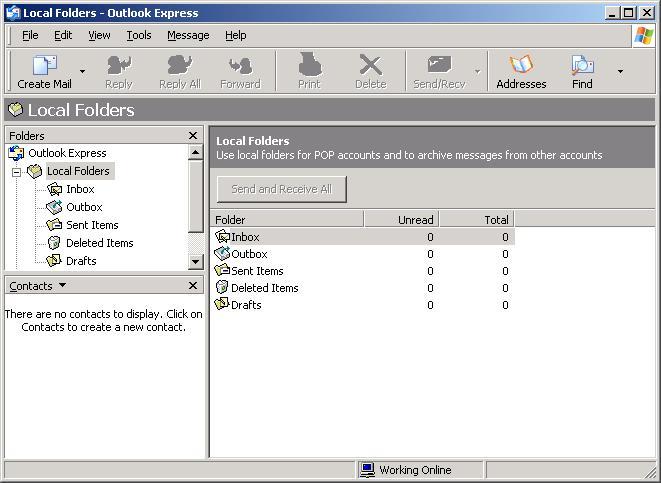Click the Windows logo in the menu bar
Viewport: 661px width, 483px height.
coord(644,36)
